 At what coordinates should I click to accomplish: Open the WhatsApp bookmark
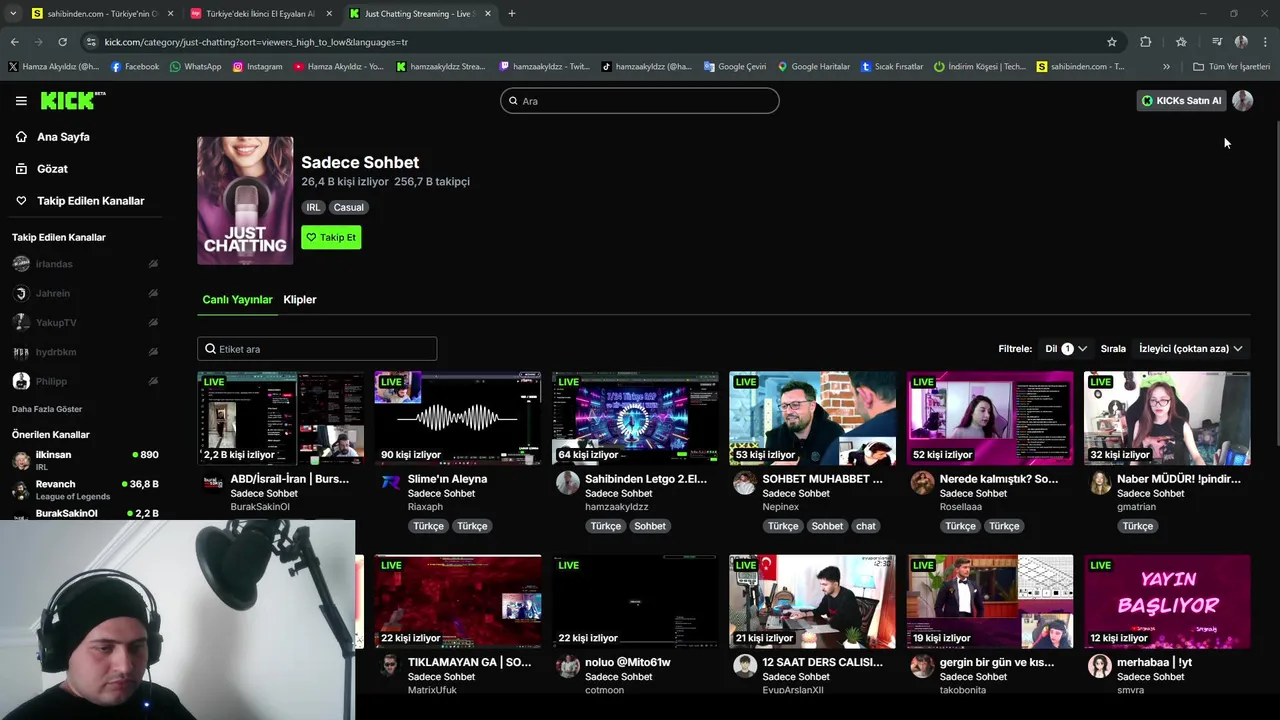coord(196,67)
